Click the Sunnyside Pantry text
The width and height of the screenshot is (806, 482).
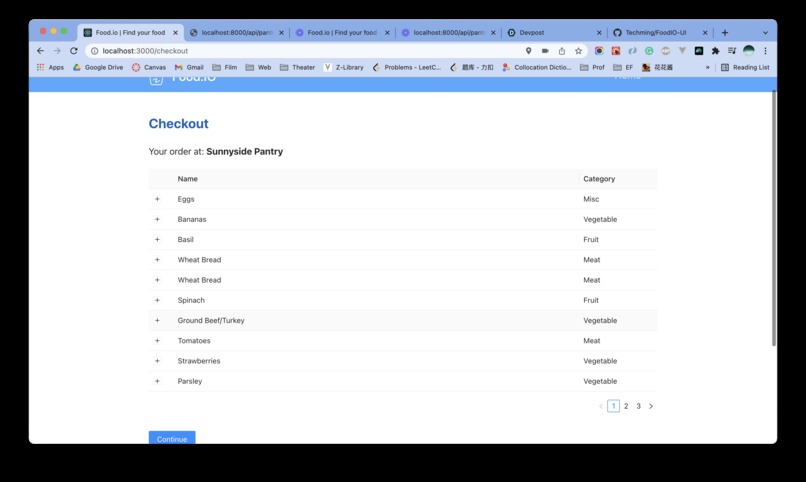pyautogui.click(x=245, y=152)
